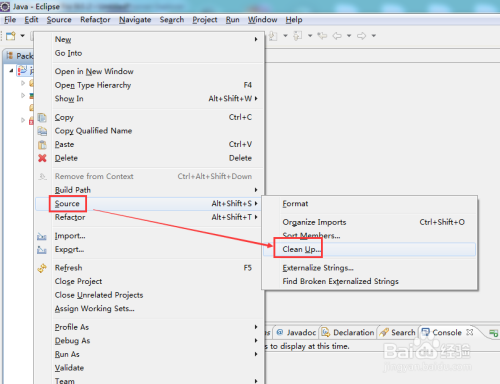Click the Copy icon in context menu

(x=42, y=117)
